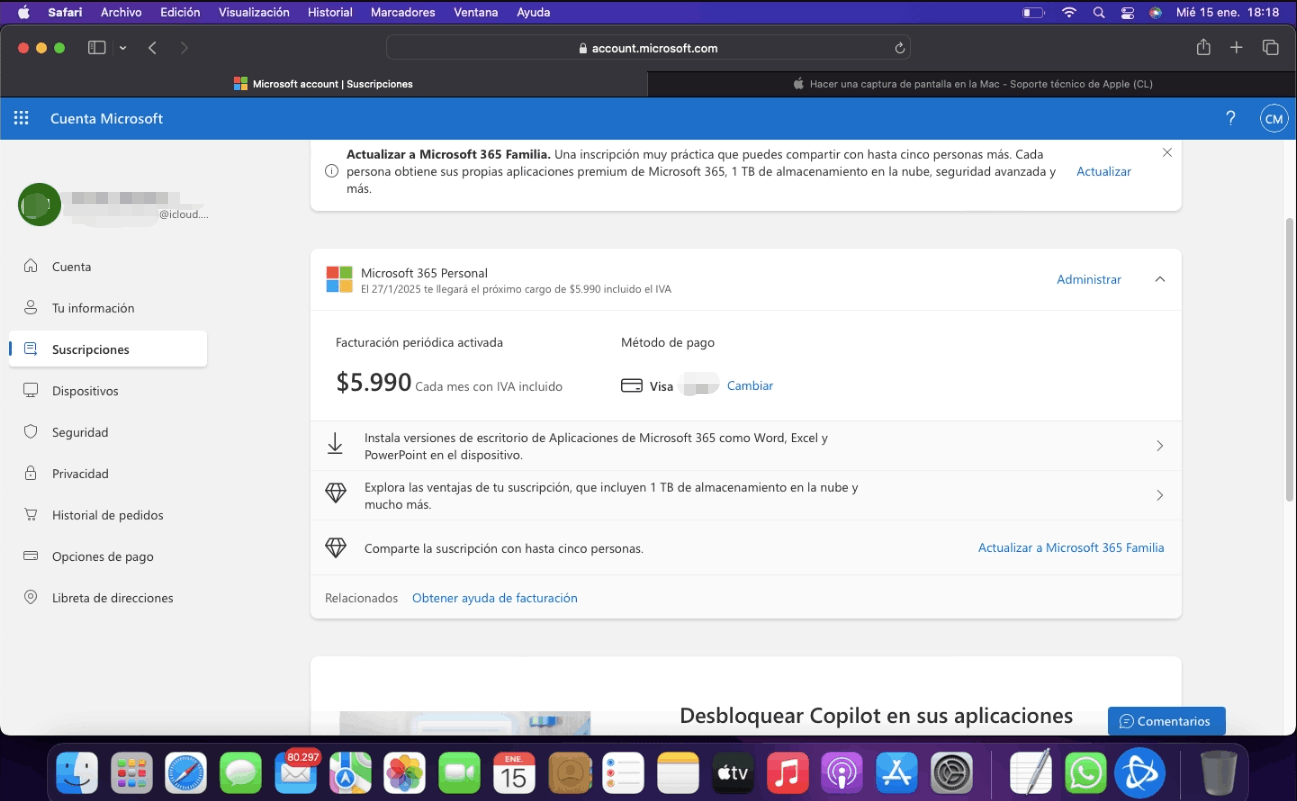The image size is (1297, 801).
Task: Click Obtener ayuda de facturación link
Action: (x=495, y=598)
